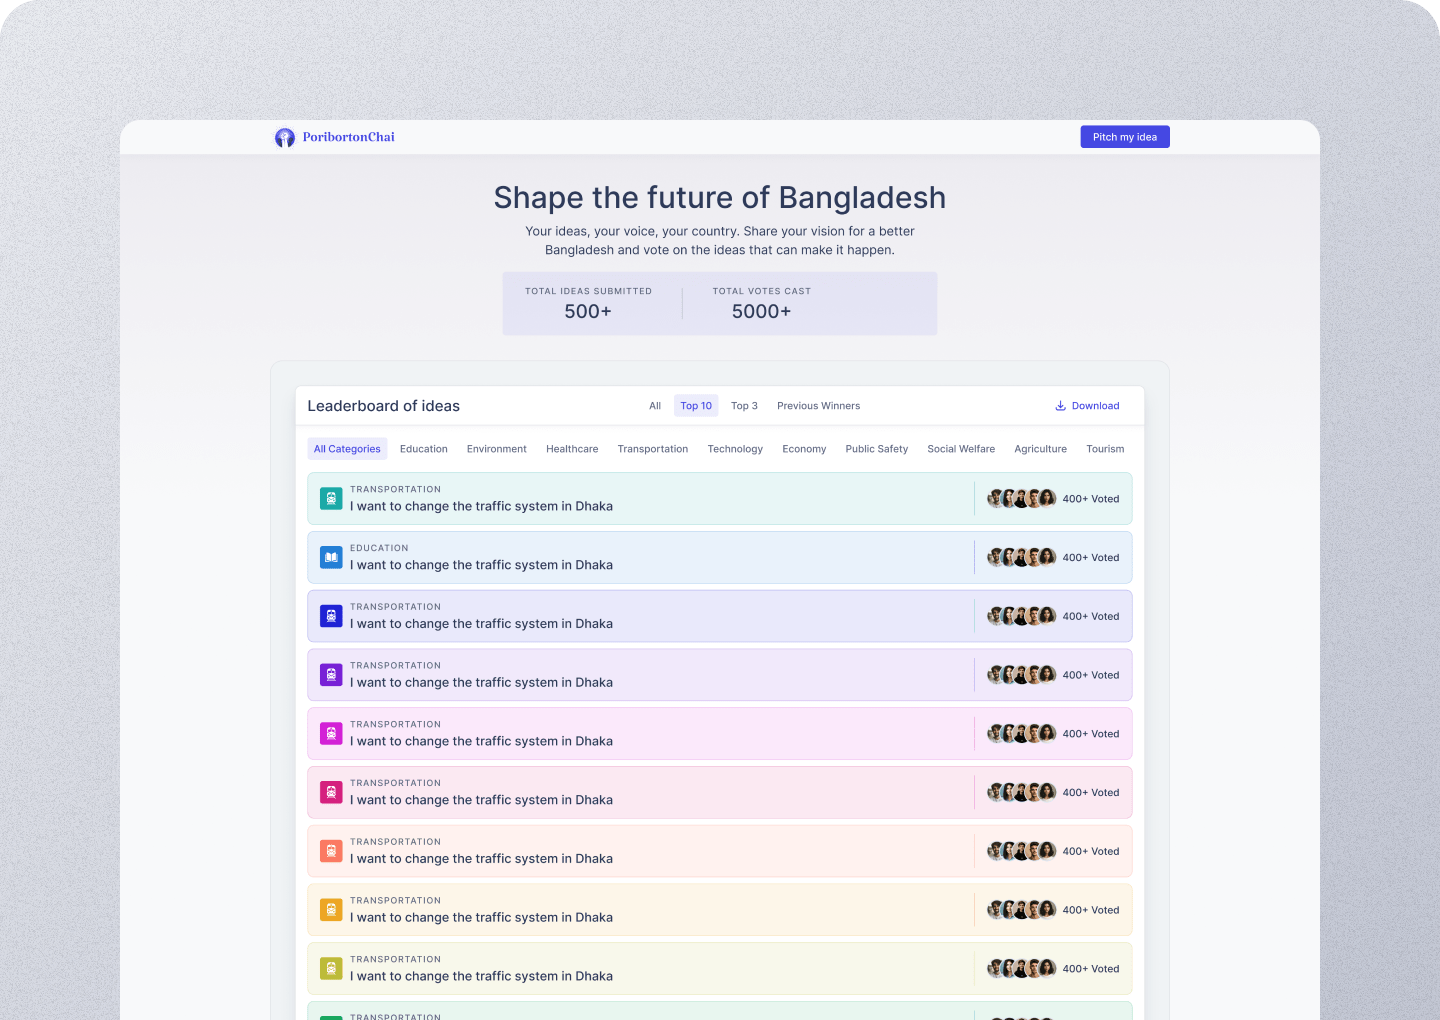
Task: Click the blue Education book icon
Action: 331,557
